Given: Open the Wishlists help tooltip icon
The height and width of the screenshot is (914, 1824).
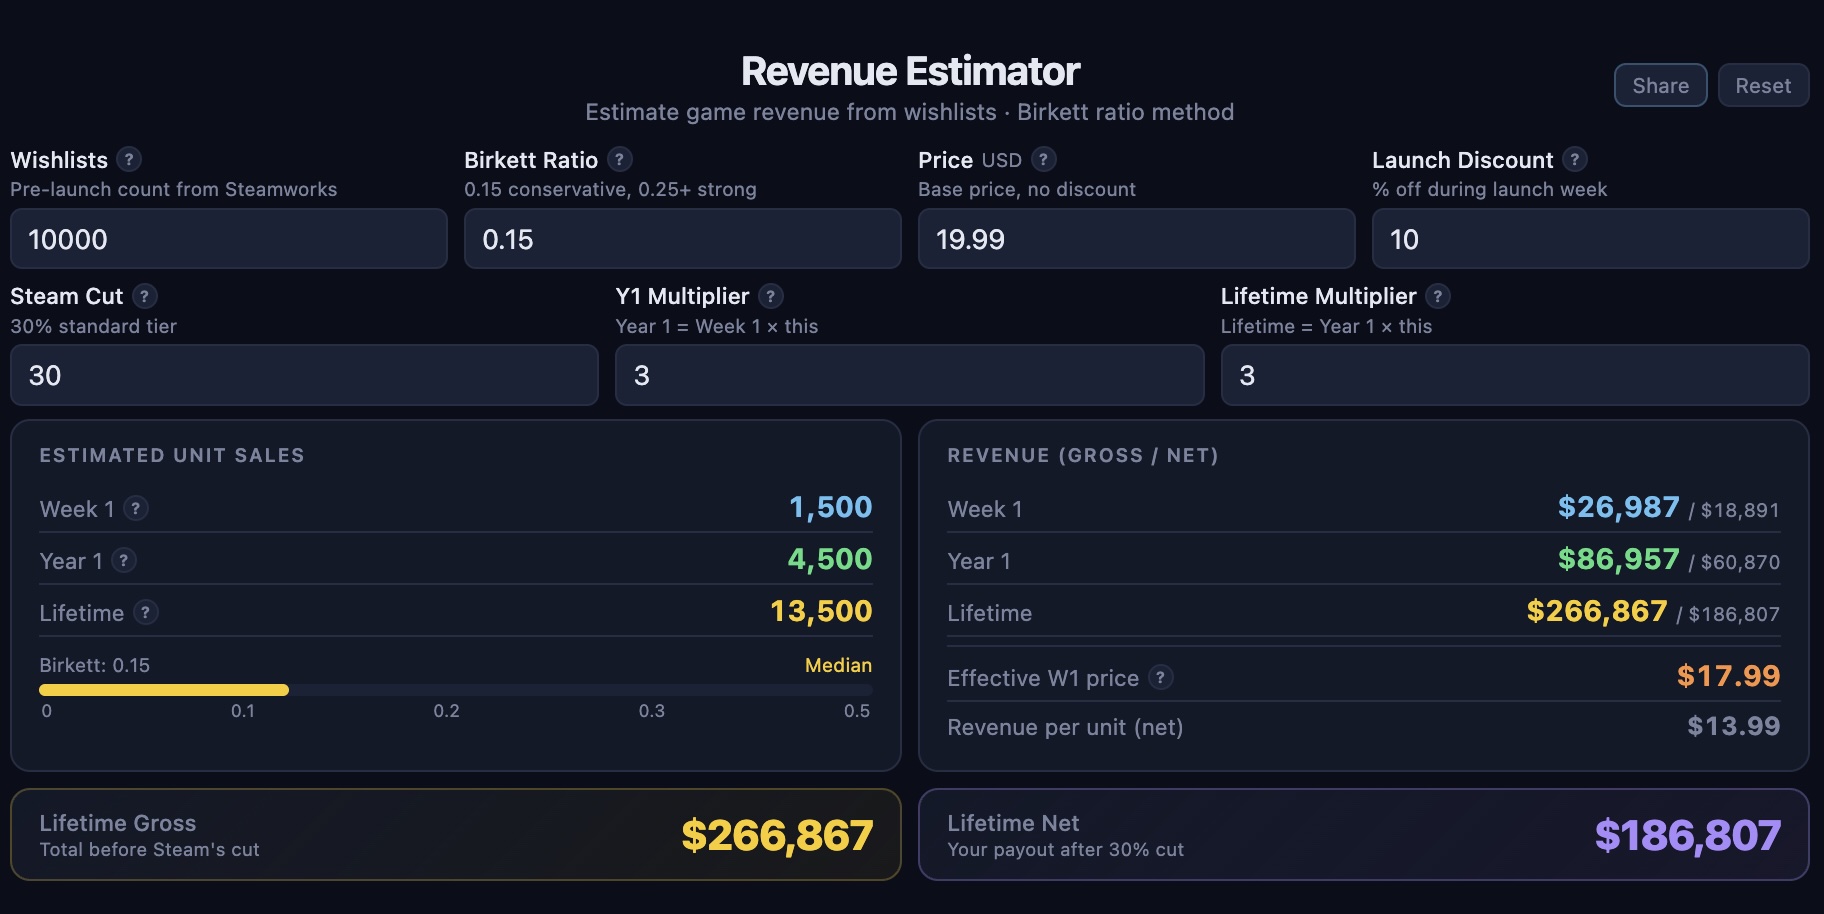Looking at the screenshot, I should 129,159.
